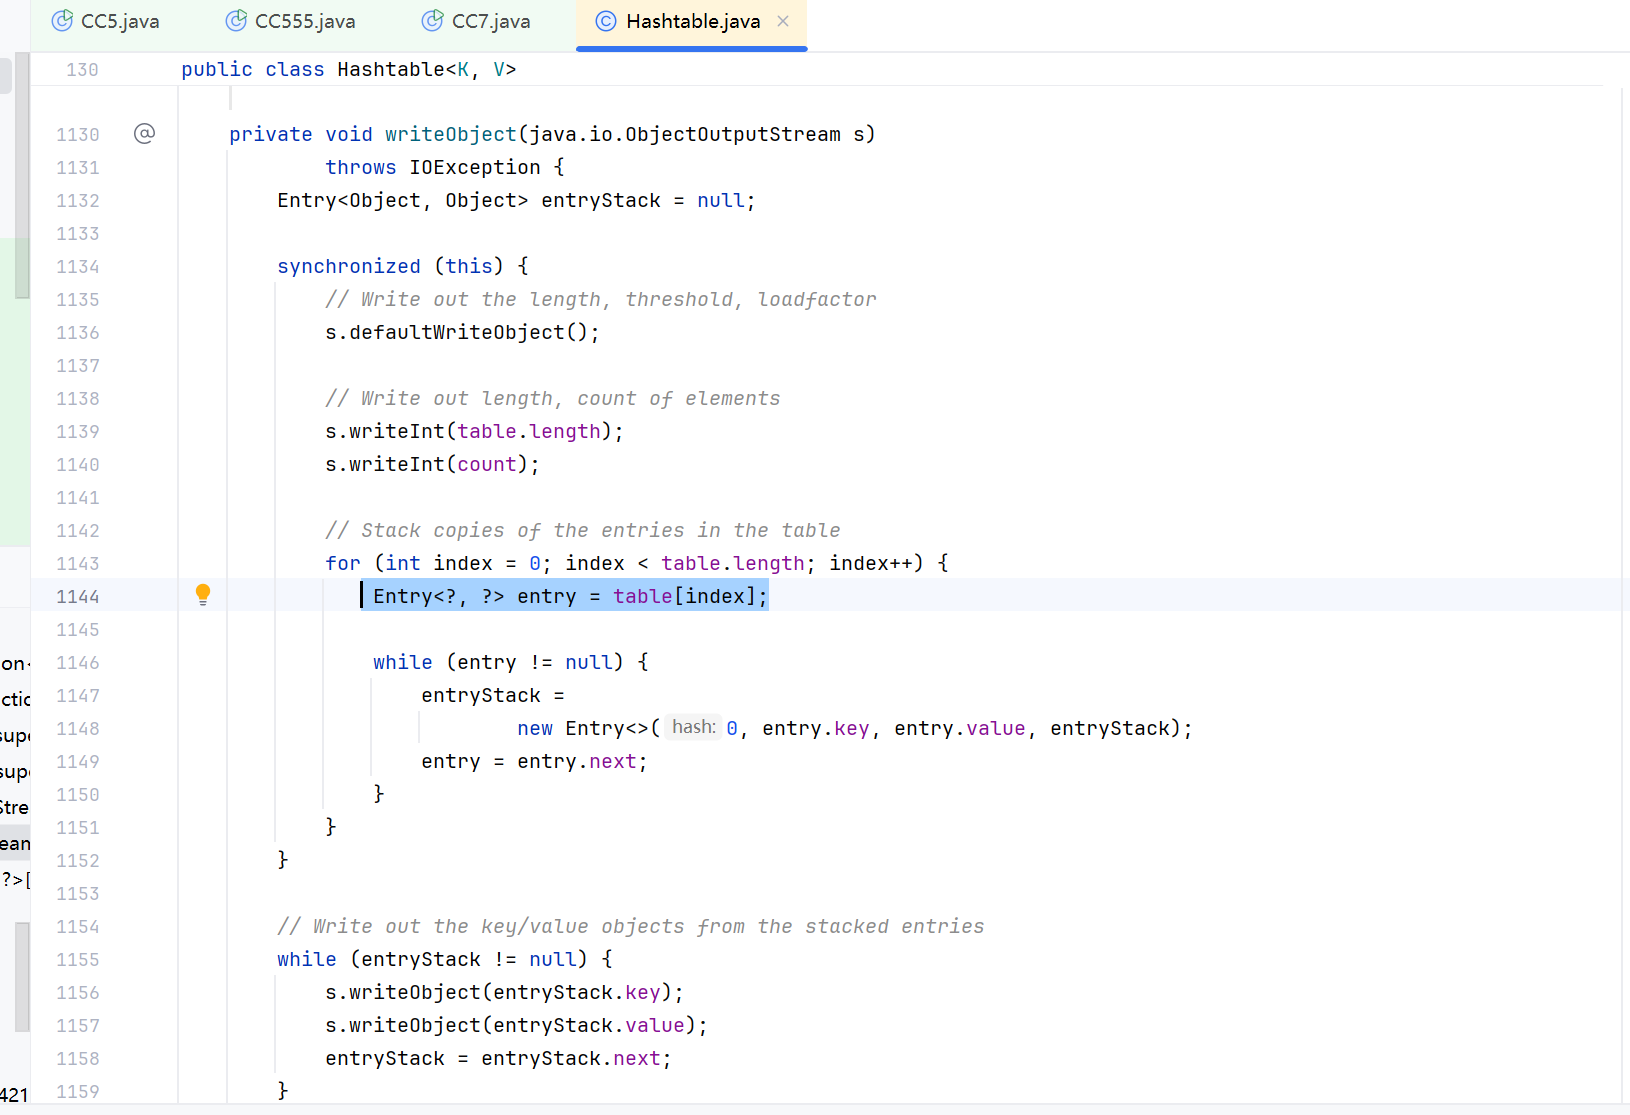The height and width of the screenshot is (1115, 1630).
Task: Click the 'count' field in writeInt call
Action: click(487, 464)
